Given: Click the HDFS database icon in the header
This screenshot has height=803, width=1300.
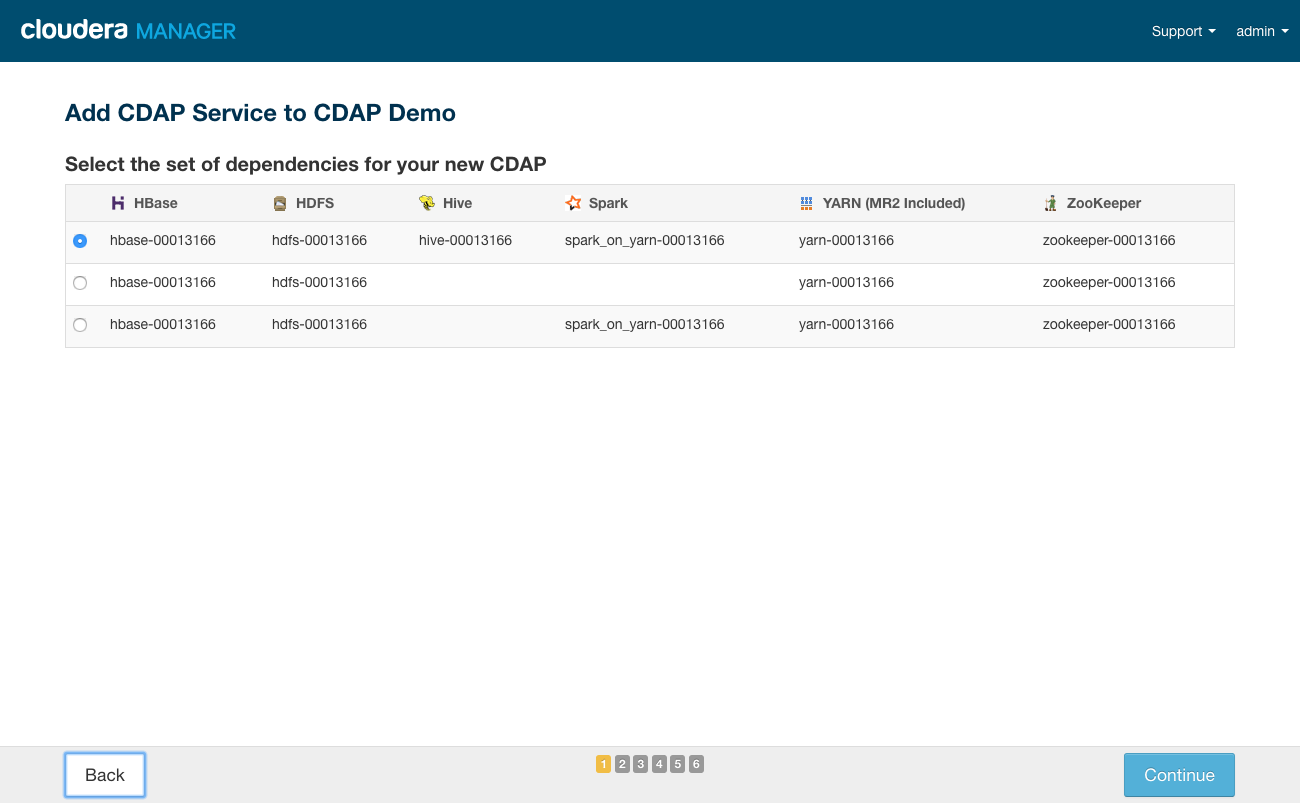Looking at the screenshot, I should coord(279,202).
